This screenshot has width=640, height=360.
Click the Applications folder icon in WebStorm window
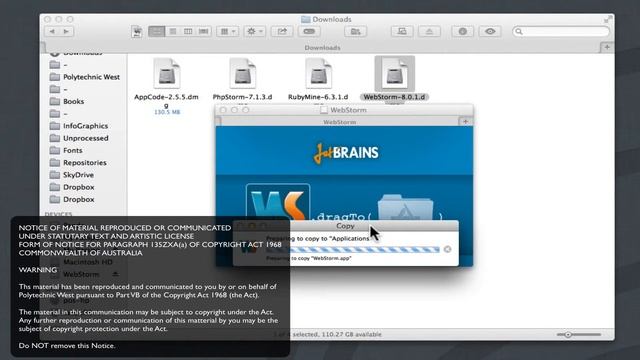(405, 208)
